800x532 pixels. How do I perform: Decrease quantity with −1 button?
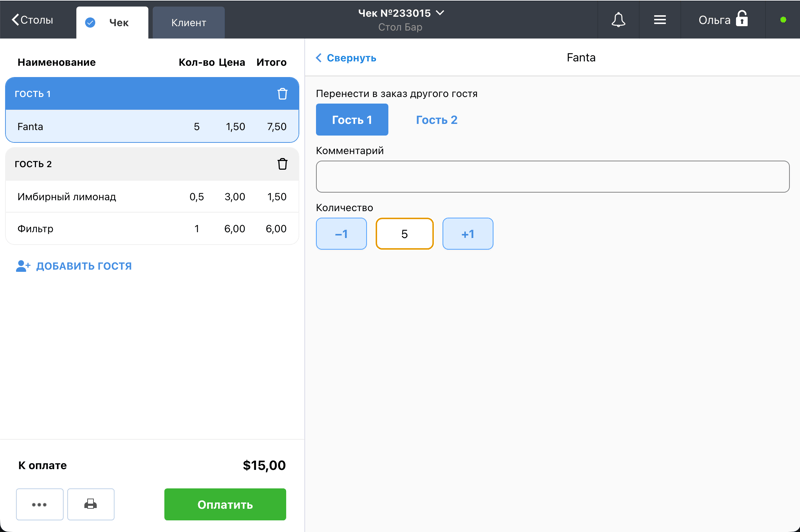click(341, 234)
